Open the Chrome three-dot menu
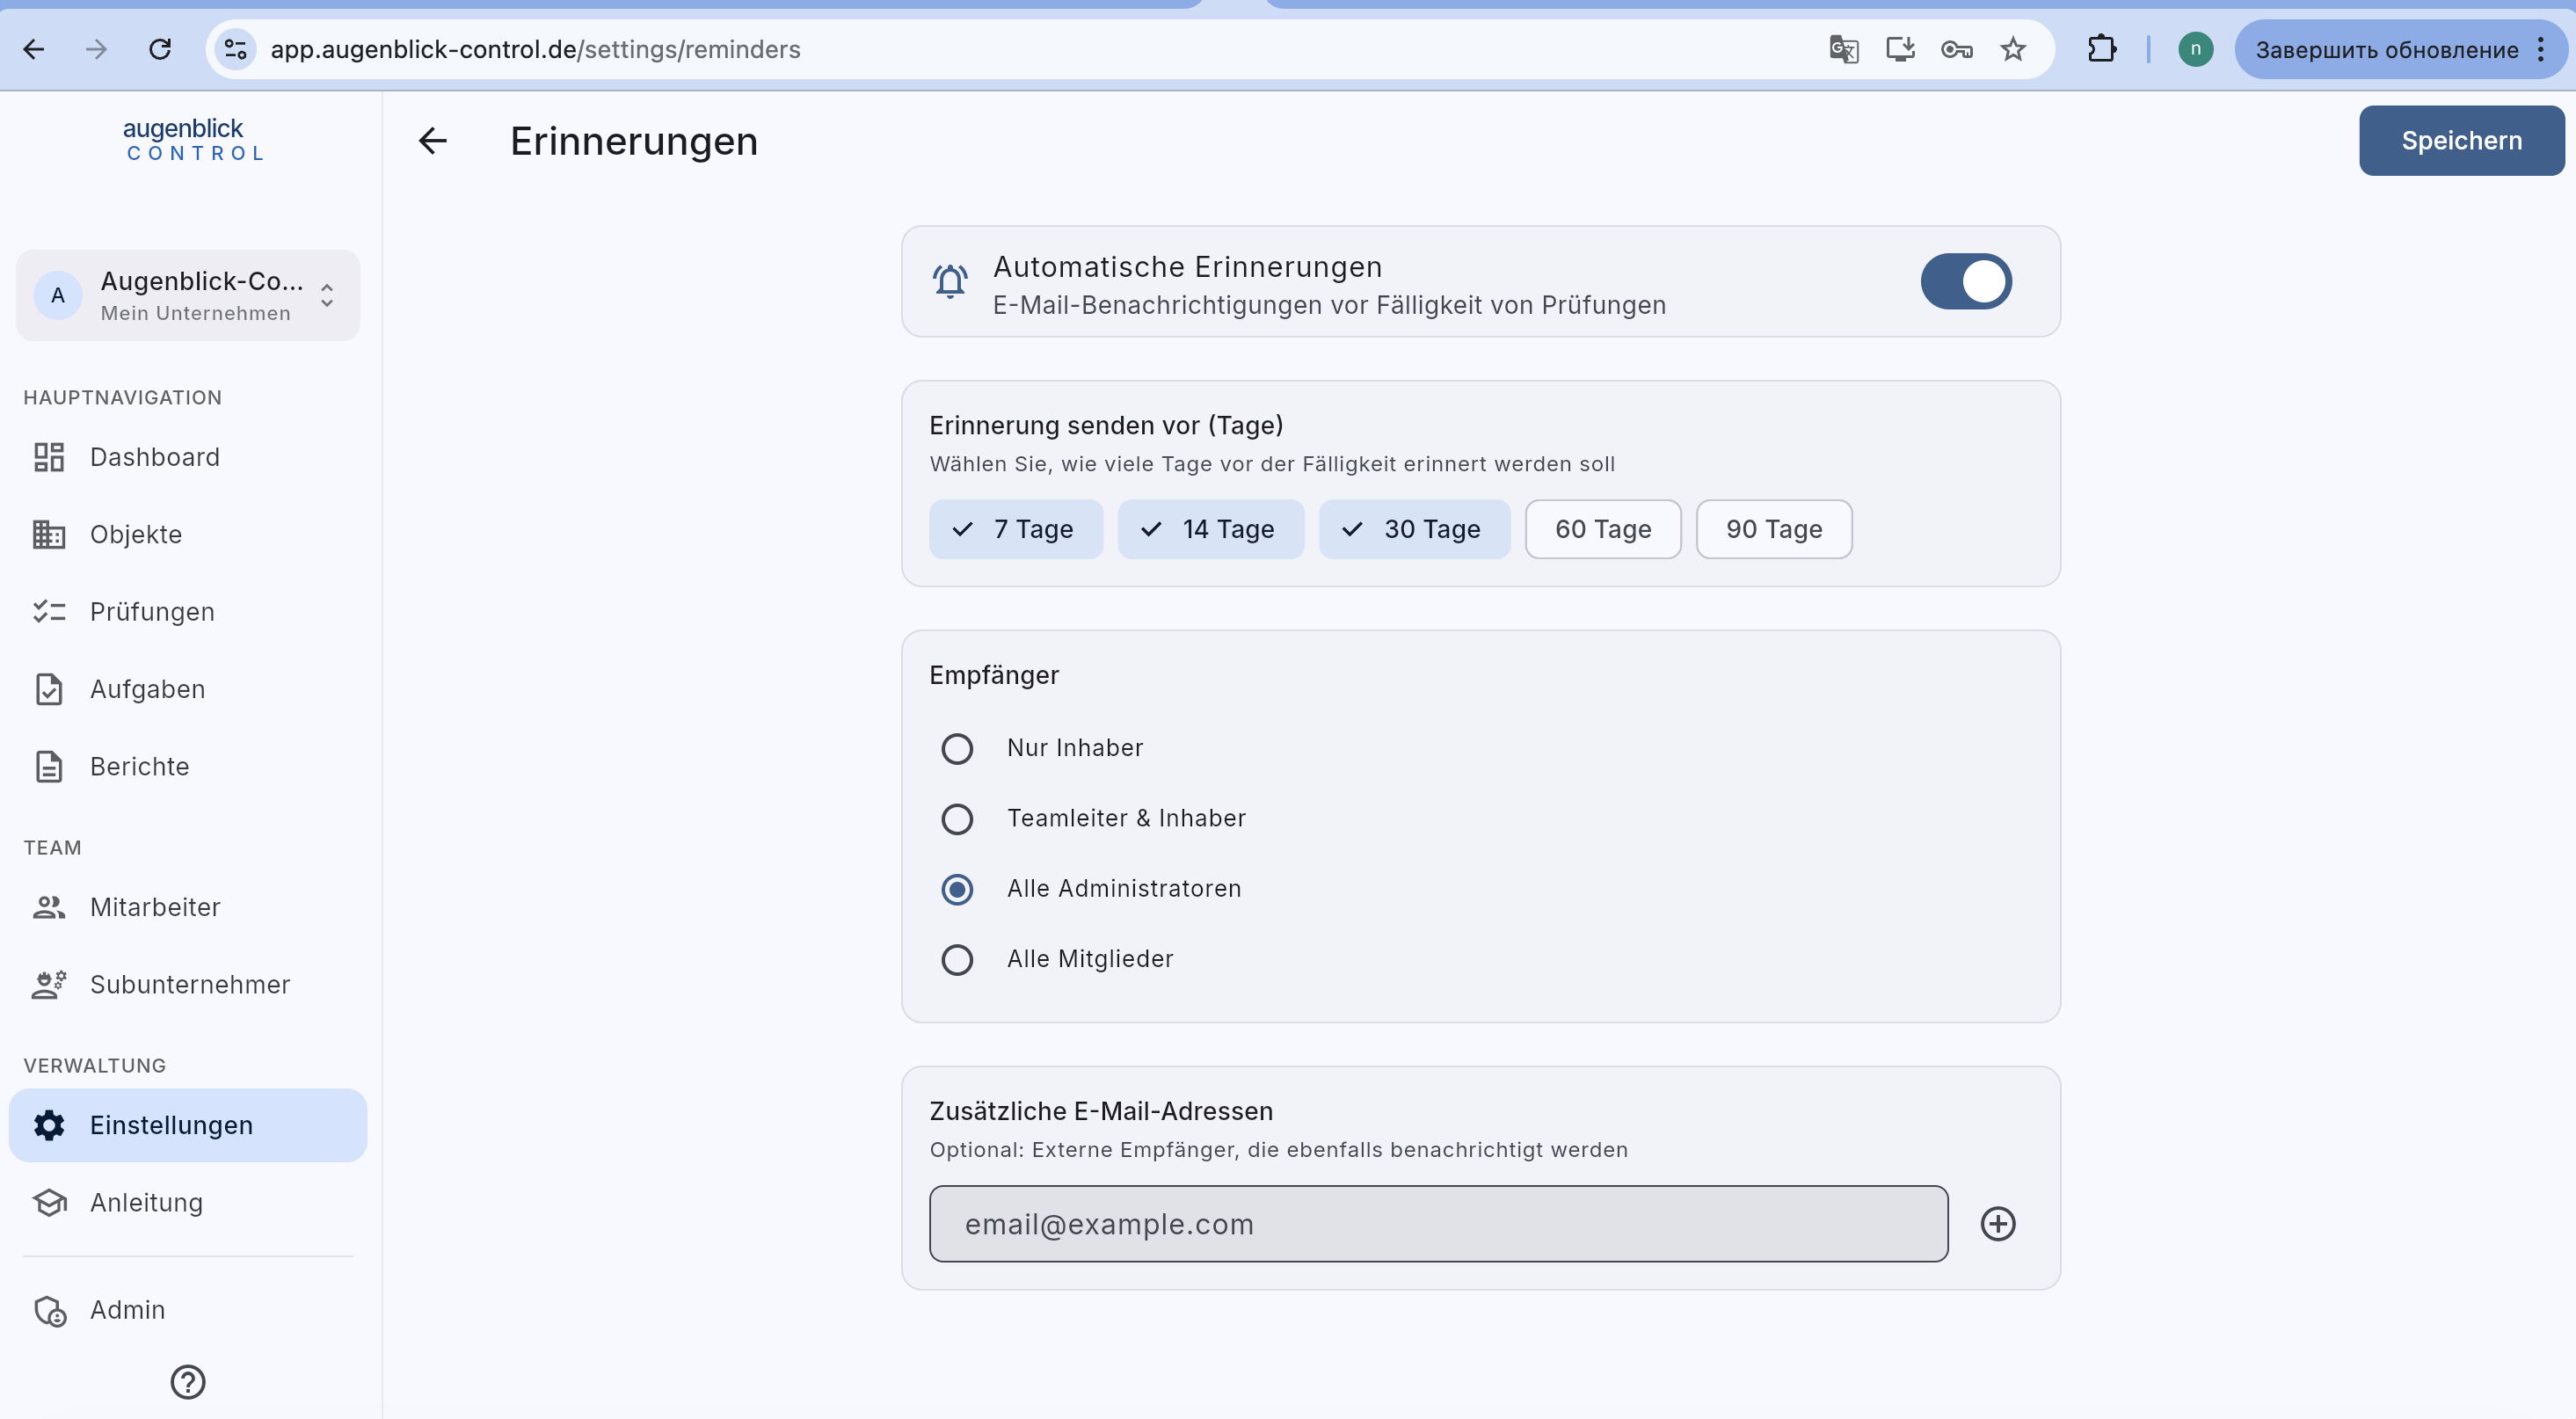The height and width of the screenshot is (1419, 2576). [x=2540, y=49]
